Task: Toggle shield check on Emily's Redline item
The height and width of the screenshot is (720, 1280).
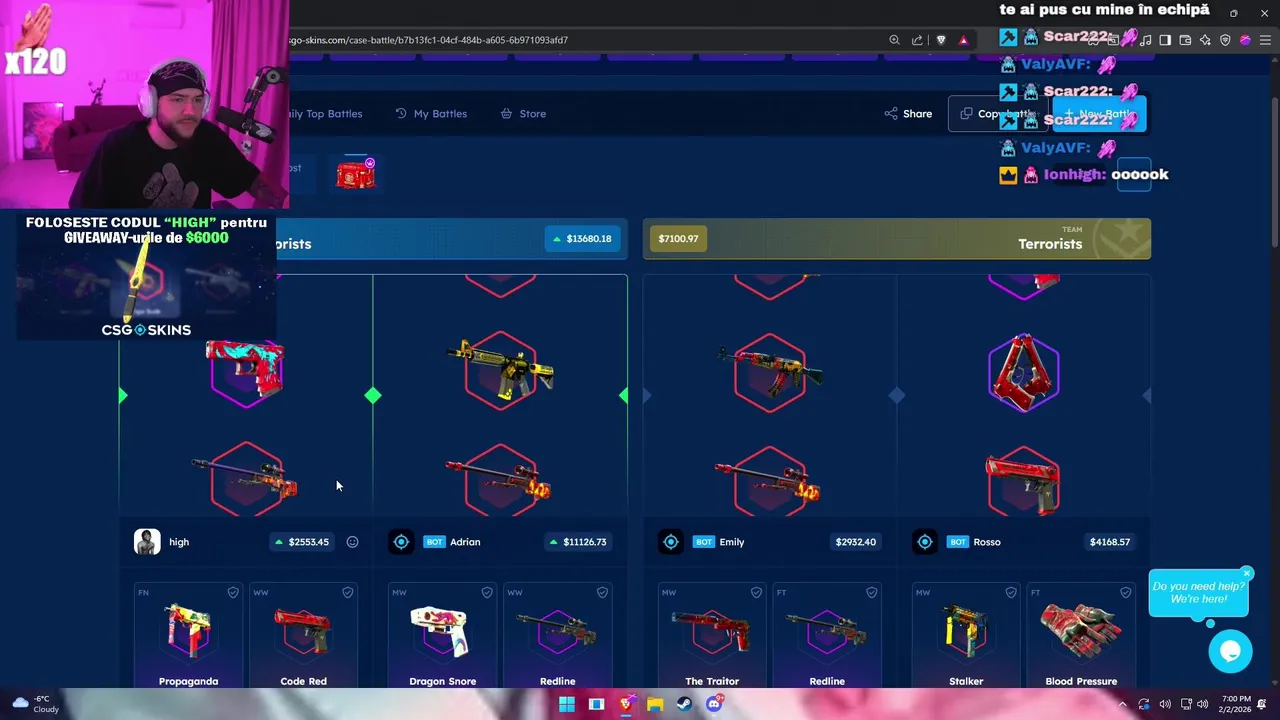Action: pyautogui.click(x=871, y=593)
